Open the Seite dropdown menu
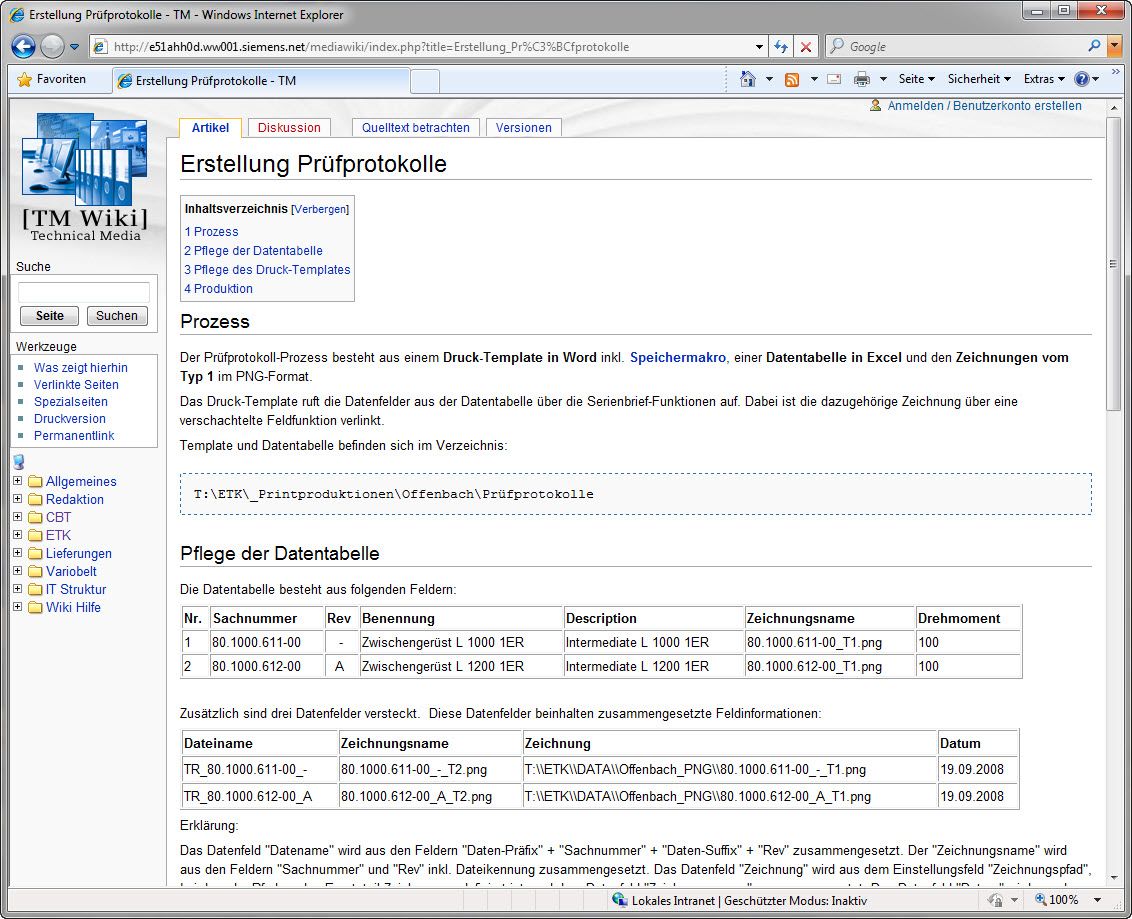 pyautogui.click(x=916, y=79)
